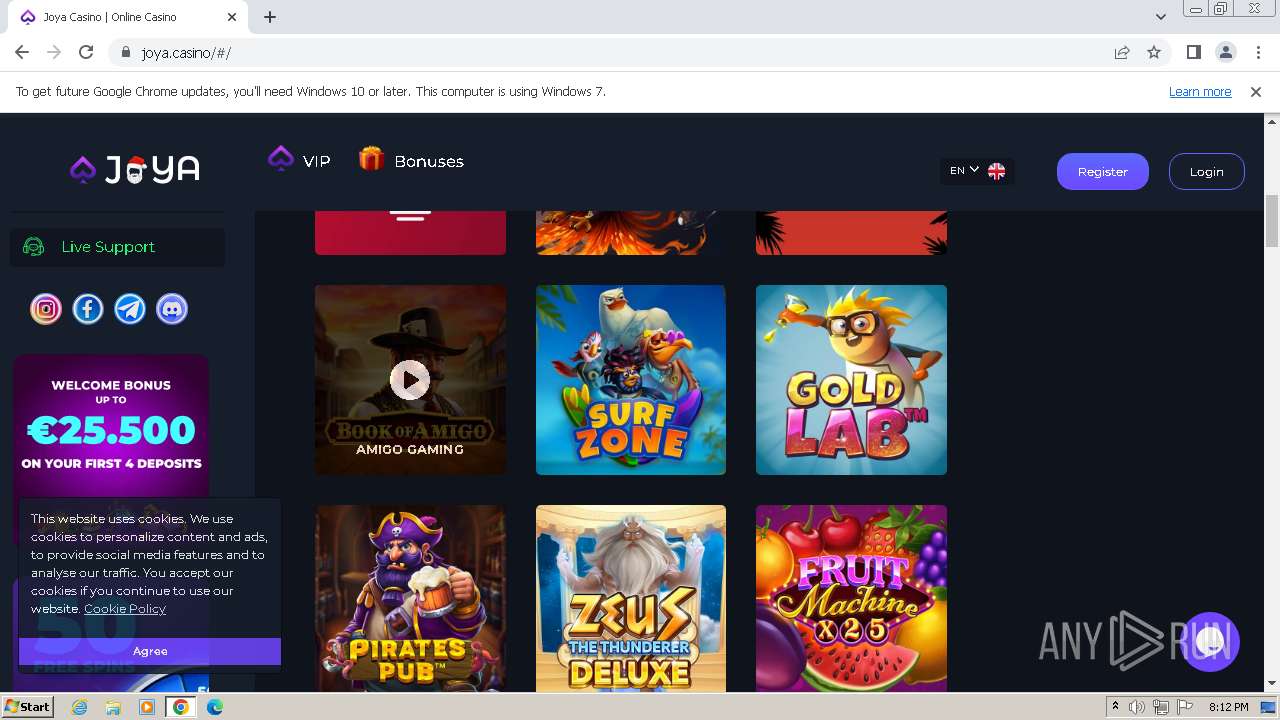Click the Learn more link
Screen dimensions: 1280x720
(x=1200, y=91)
